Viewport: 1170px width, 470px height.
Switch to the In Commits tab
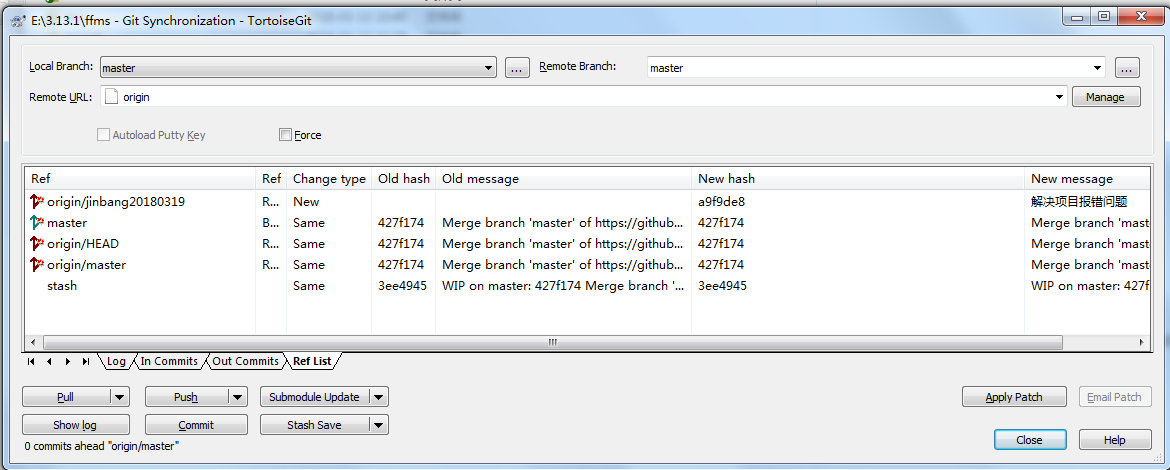click(169, 361)
